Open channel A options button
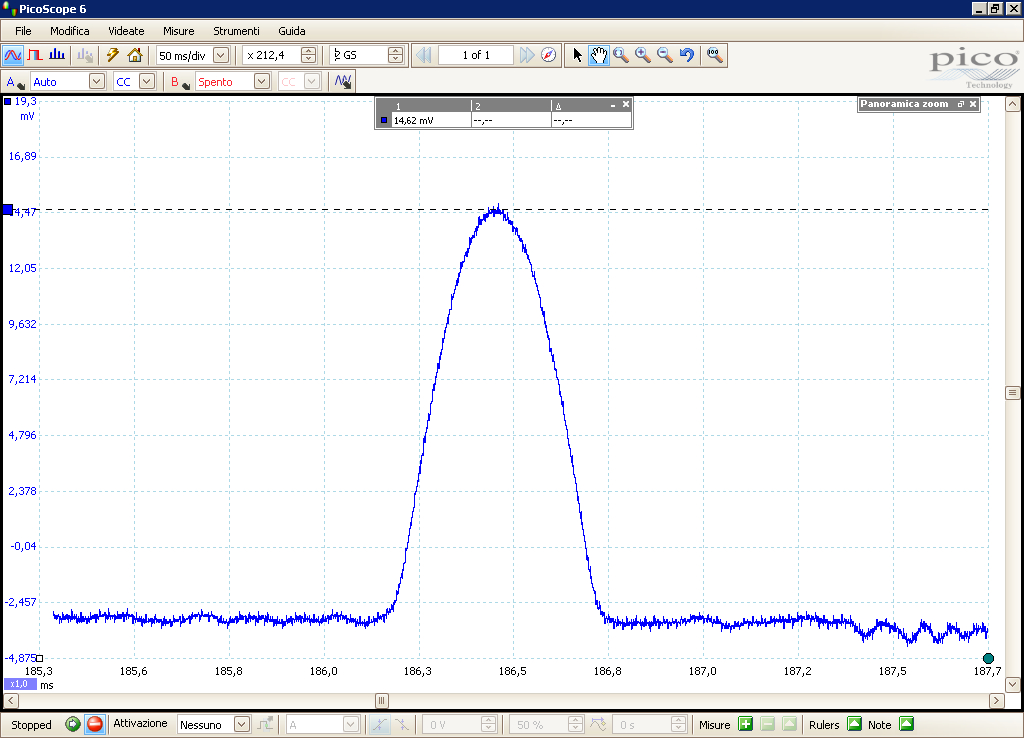Screen dimensions: 1024x738 coord(15,82)
